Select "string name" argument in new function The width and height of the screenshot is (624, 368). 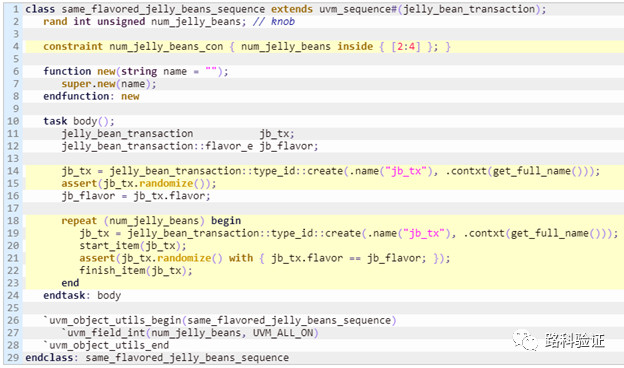[154, 72]
